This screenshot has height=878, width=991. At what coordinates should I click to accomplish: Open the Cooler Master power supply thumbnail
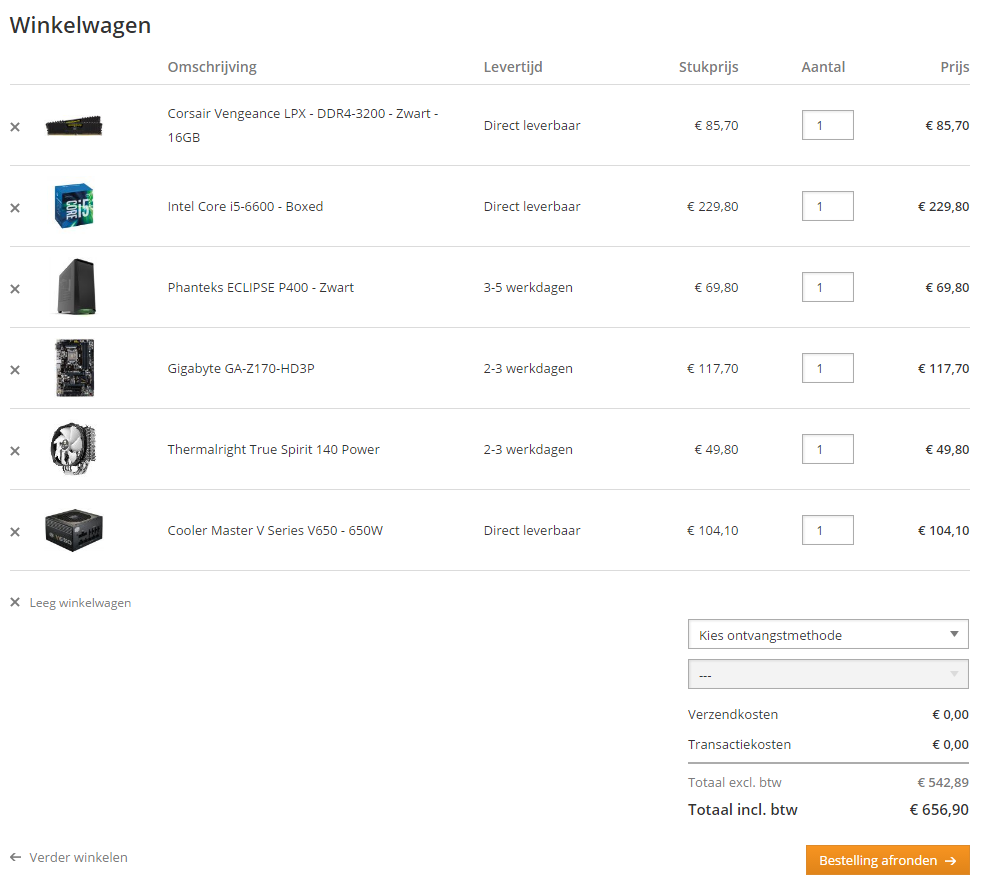point(74,530)
